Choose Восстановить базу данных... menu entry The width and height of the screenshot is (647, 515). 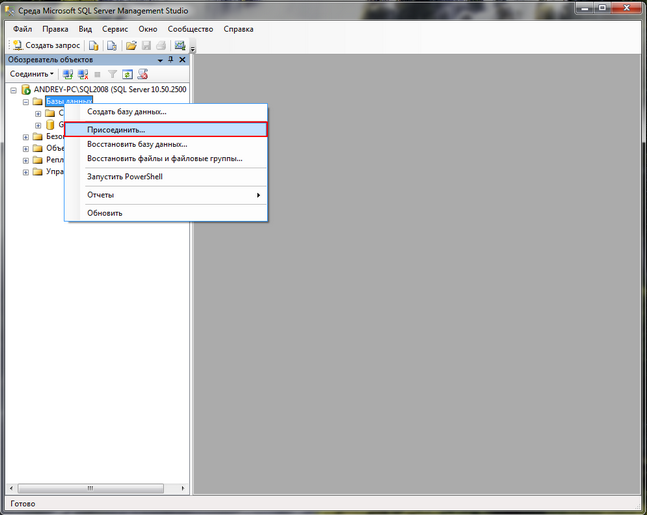[x=166, y=144]
